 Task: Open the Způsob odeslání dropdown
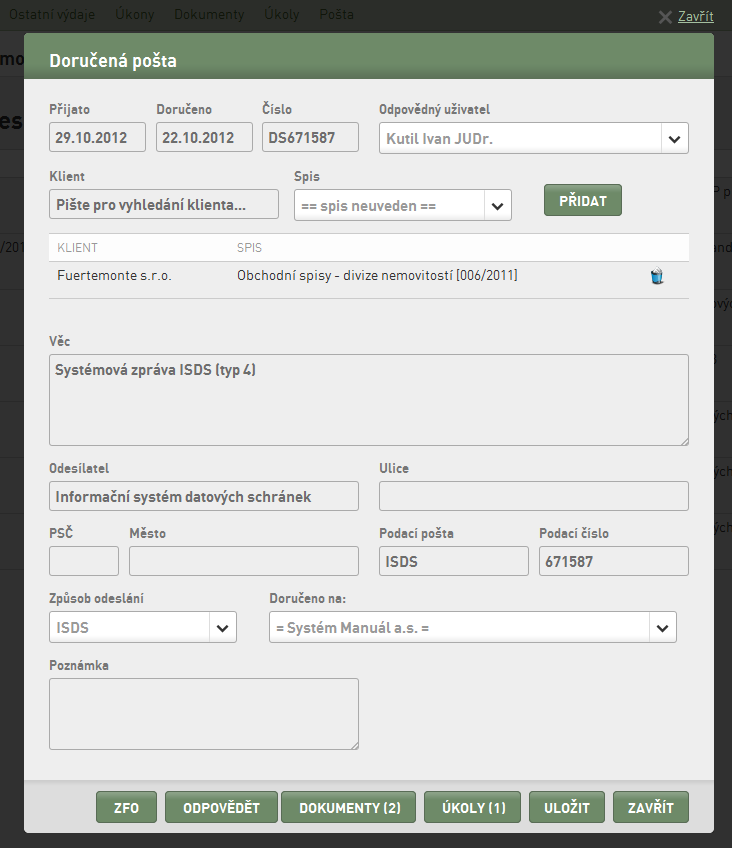coord(143,627)
